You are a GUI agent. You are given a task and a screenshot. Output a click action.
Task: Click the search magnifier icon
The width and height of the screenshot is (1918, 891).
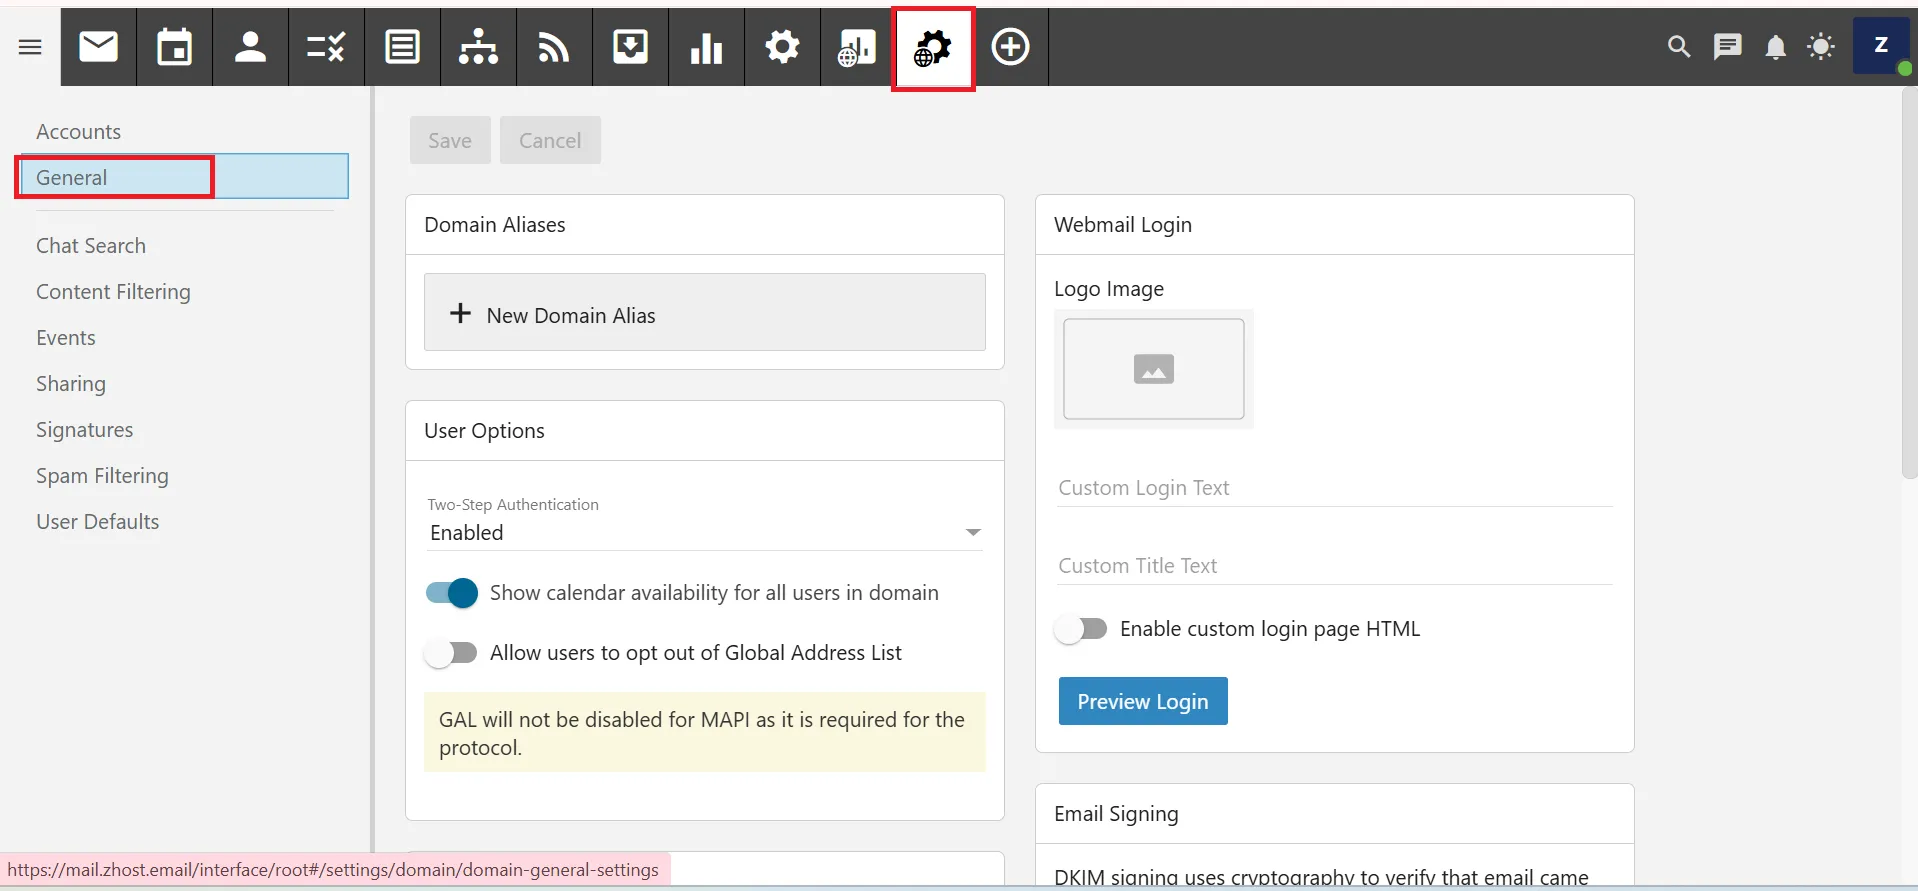coord(1678,47)
